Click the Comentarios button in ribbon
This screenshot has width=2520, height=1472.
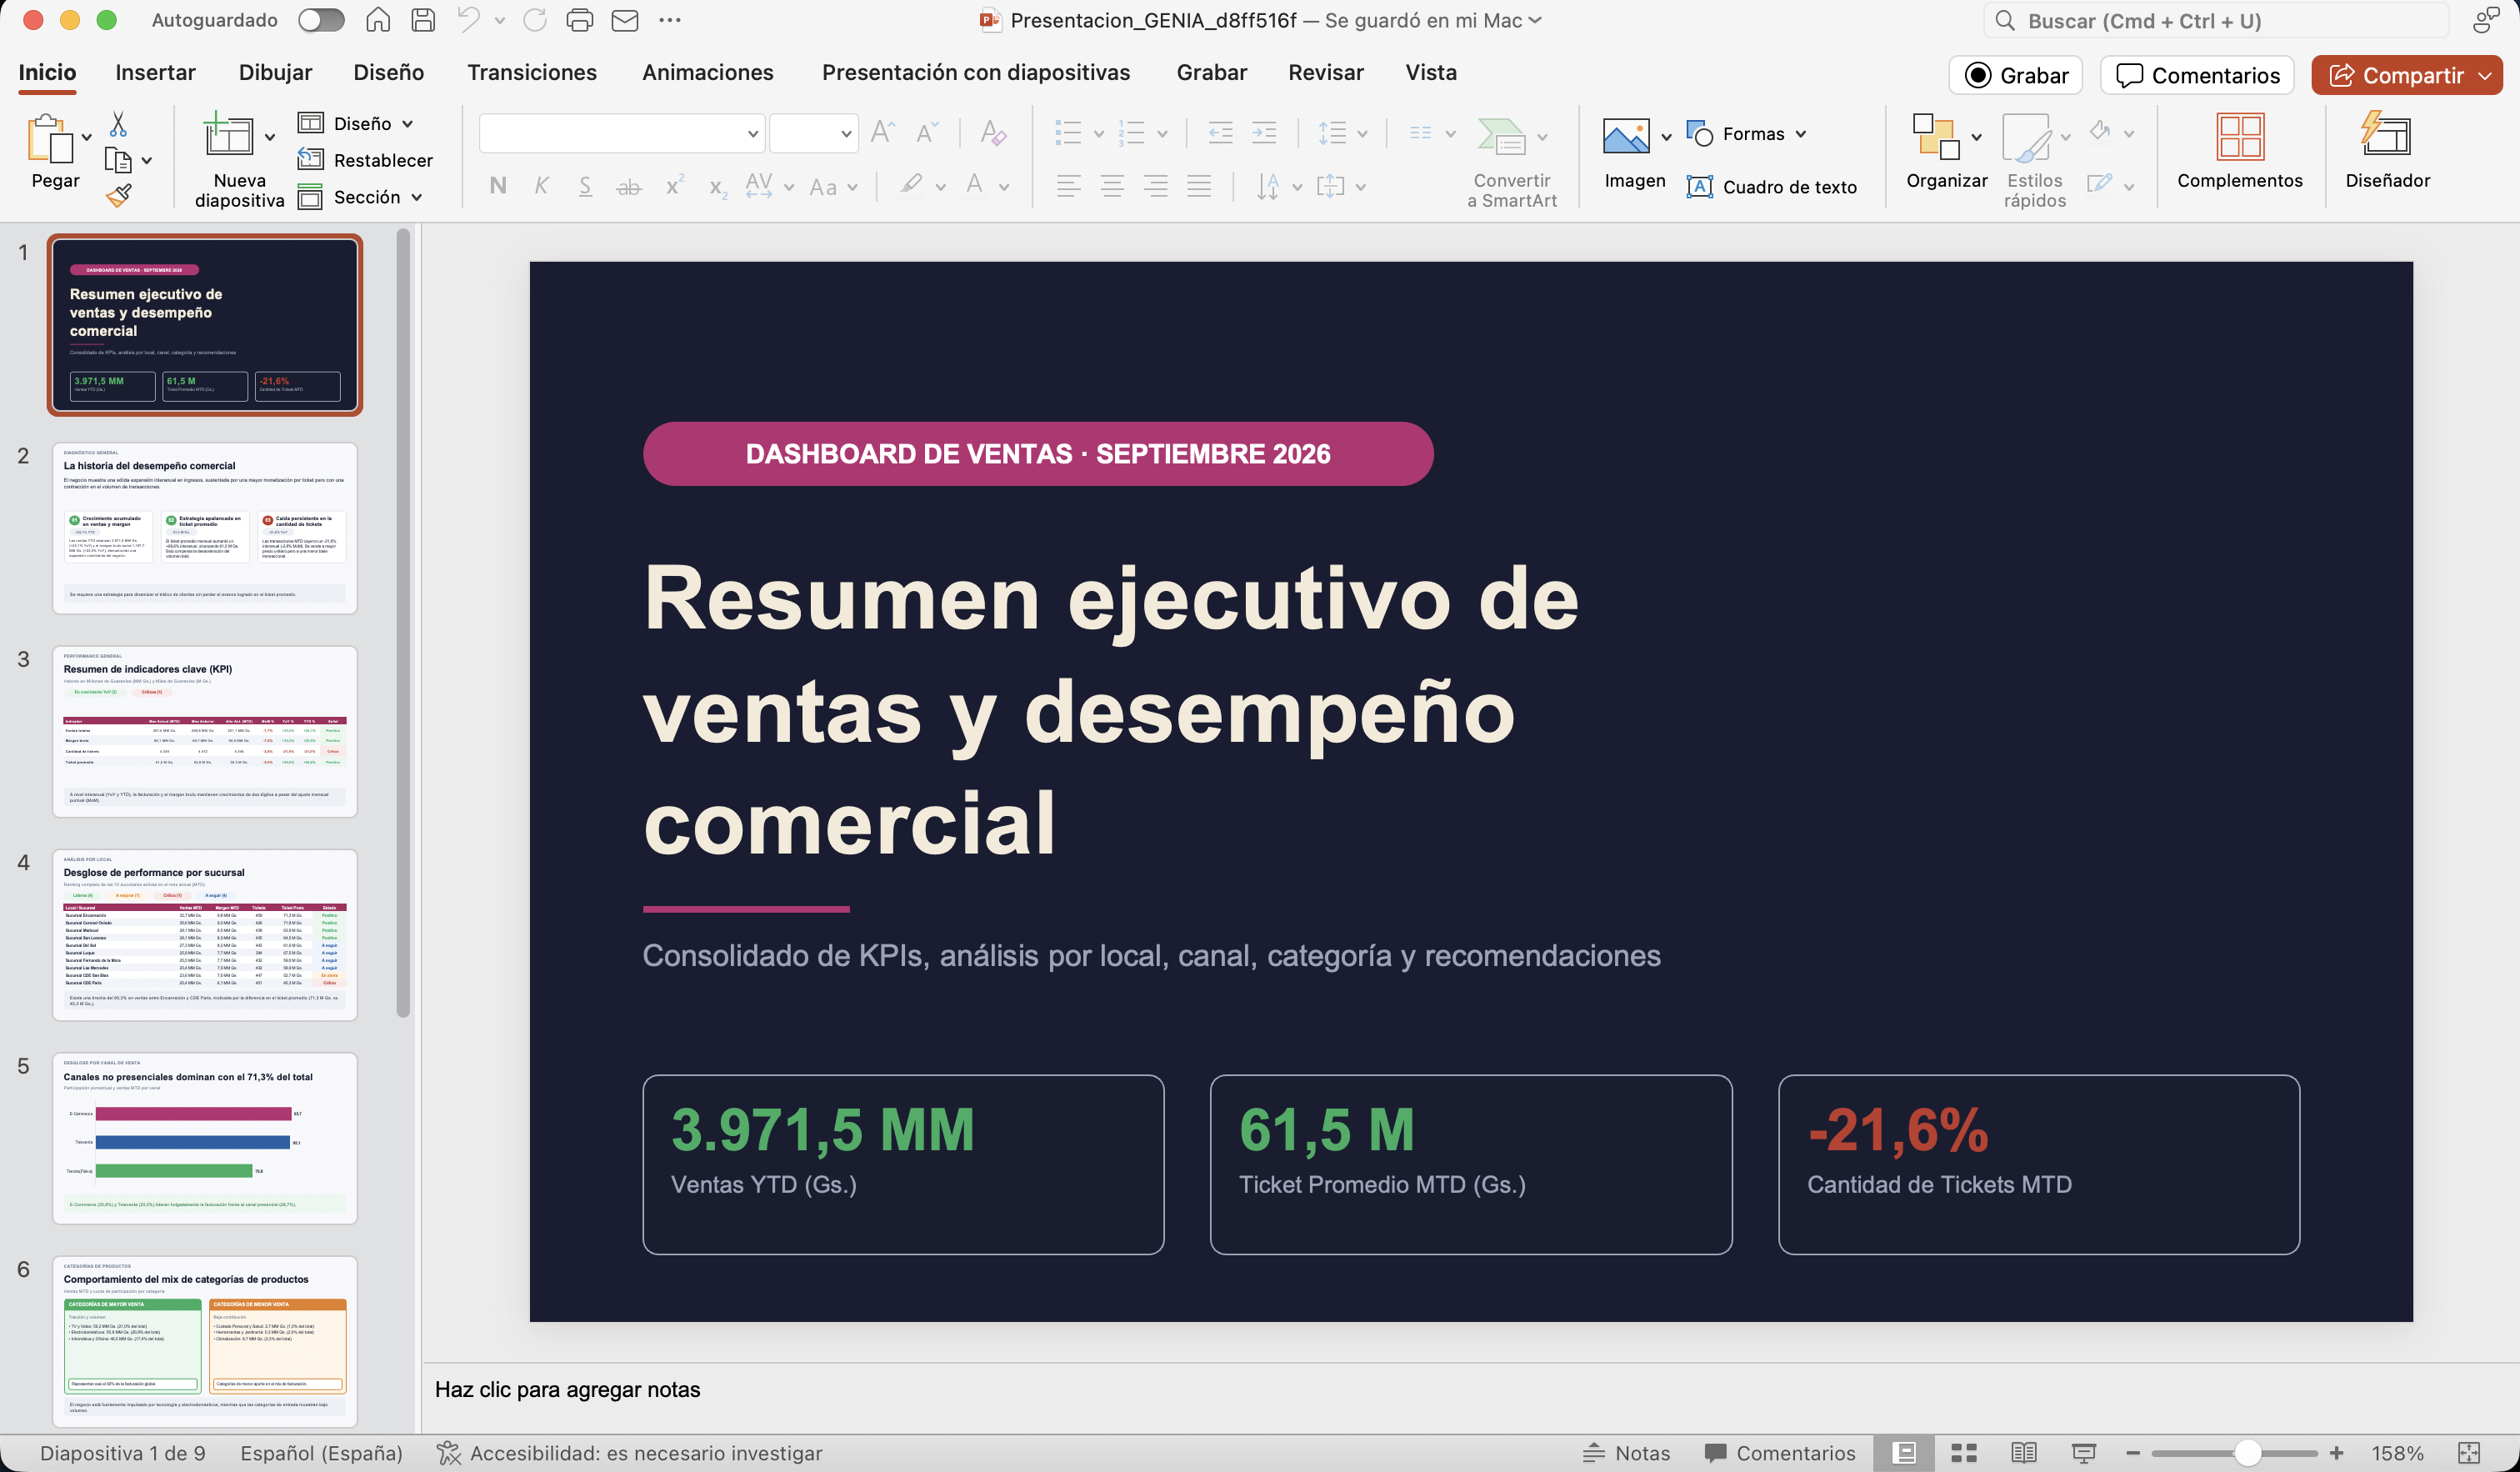pos(2197,76)
